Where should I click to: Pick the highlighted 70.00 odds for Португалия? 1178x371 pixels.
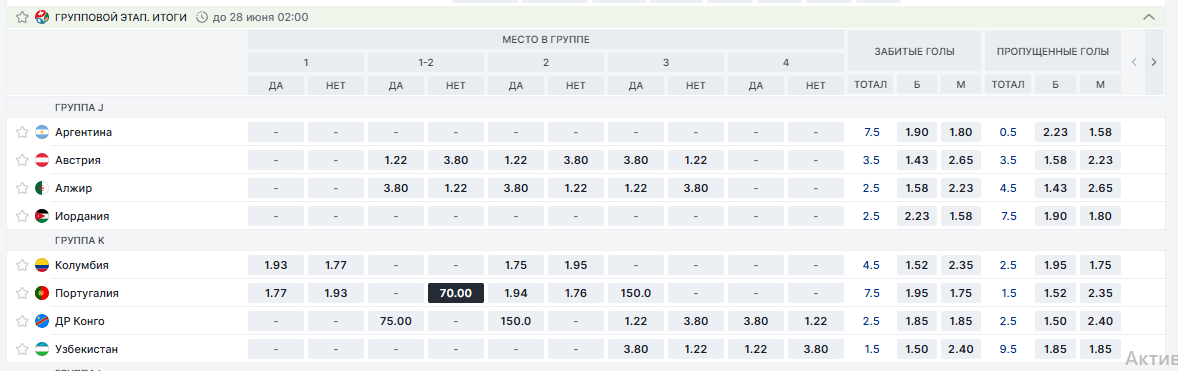point(456,293)
